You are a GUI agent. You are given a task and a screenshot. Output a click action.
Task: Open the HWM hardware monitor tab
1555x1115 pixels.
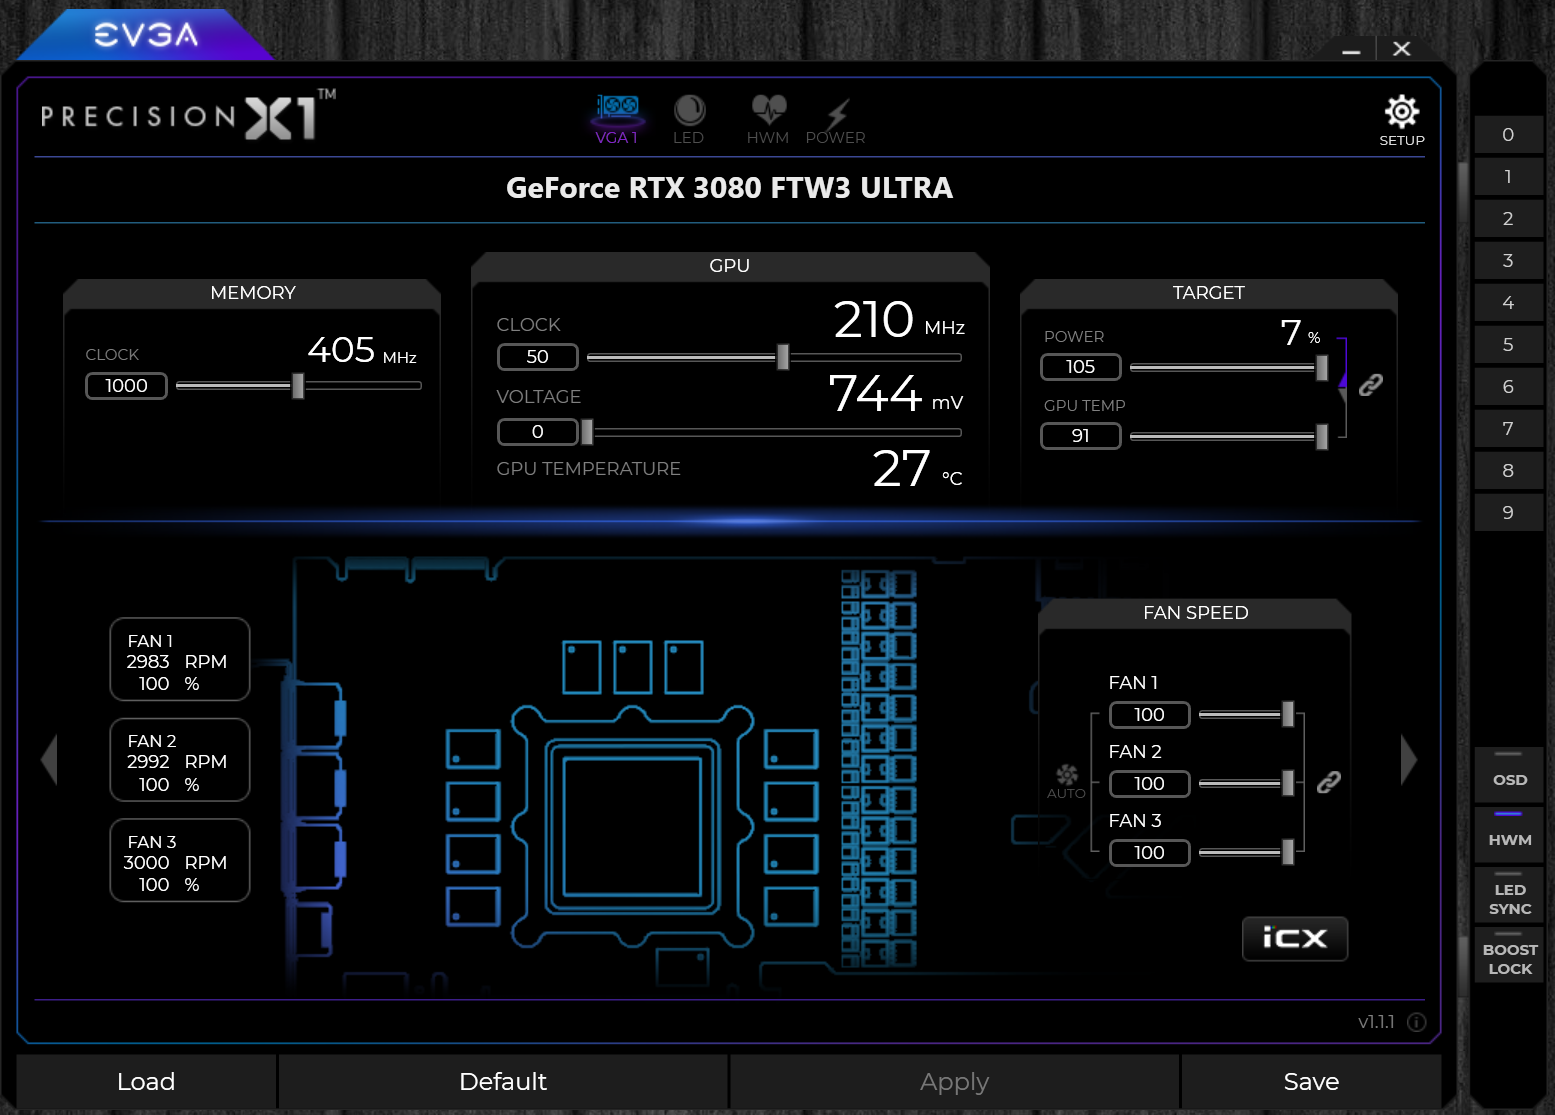[x=768, y=120]
